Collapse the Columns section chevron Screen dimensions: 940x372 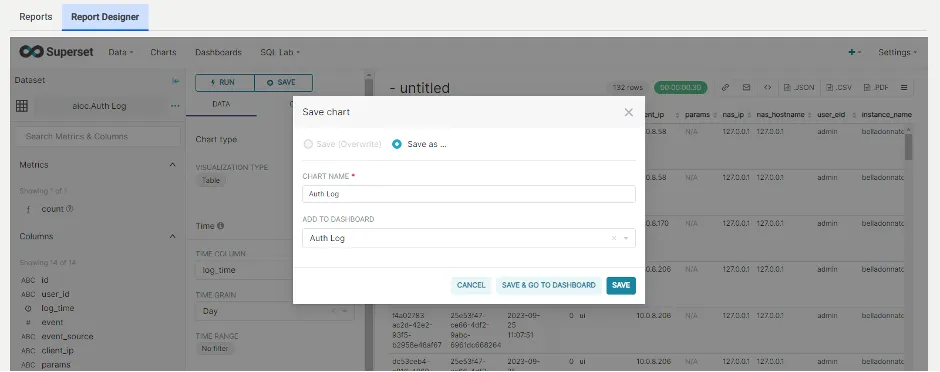pos(173,237)
